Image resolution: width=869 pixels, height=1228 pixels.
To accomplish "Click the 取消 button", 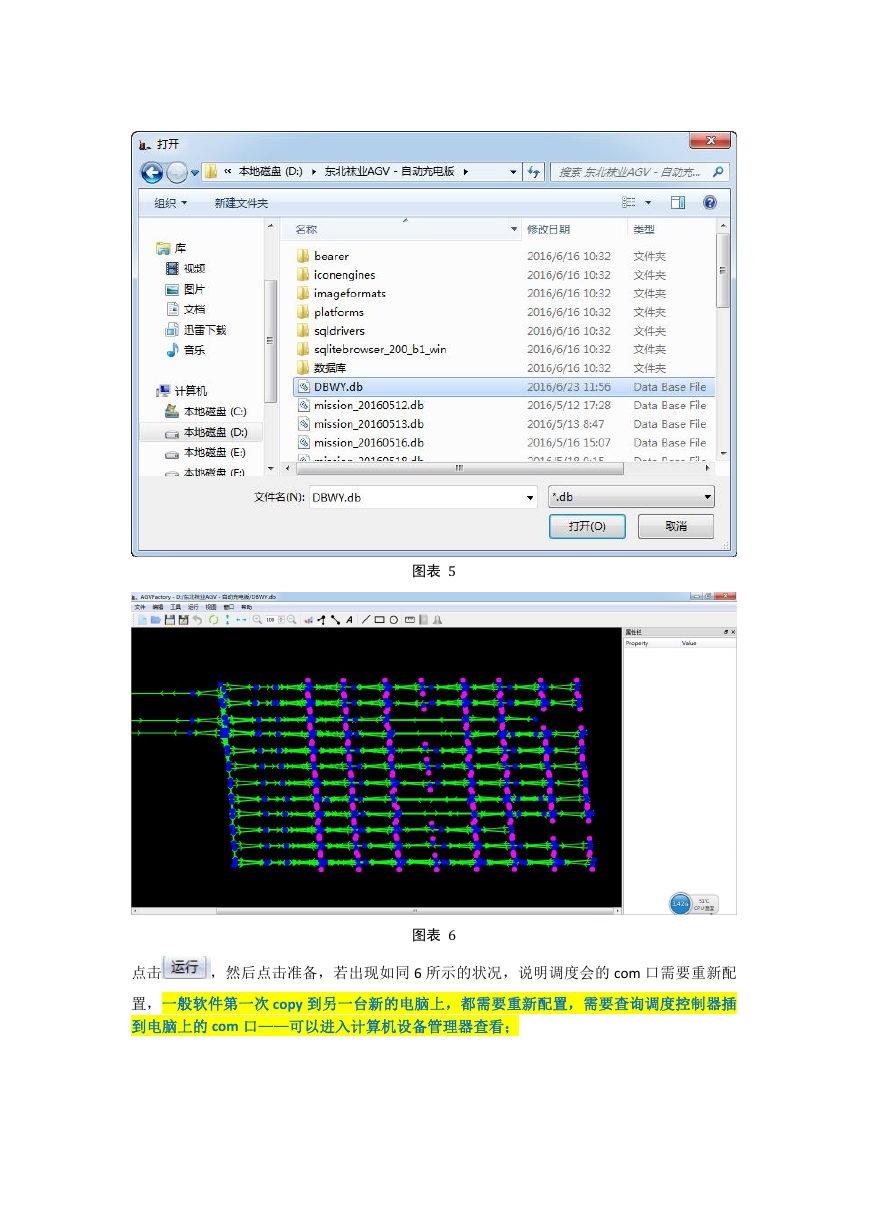I will pyautogui.click(x=676, y=526).
